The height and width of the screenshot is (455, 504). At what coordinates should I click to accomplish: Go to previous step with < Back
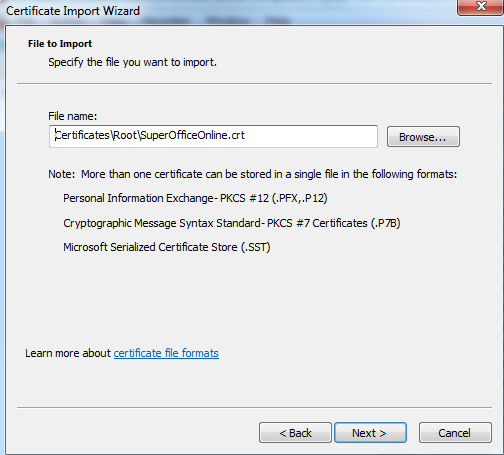coord(295,433)
